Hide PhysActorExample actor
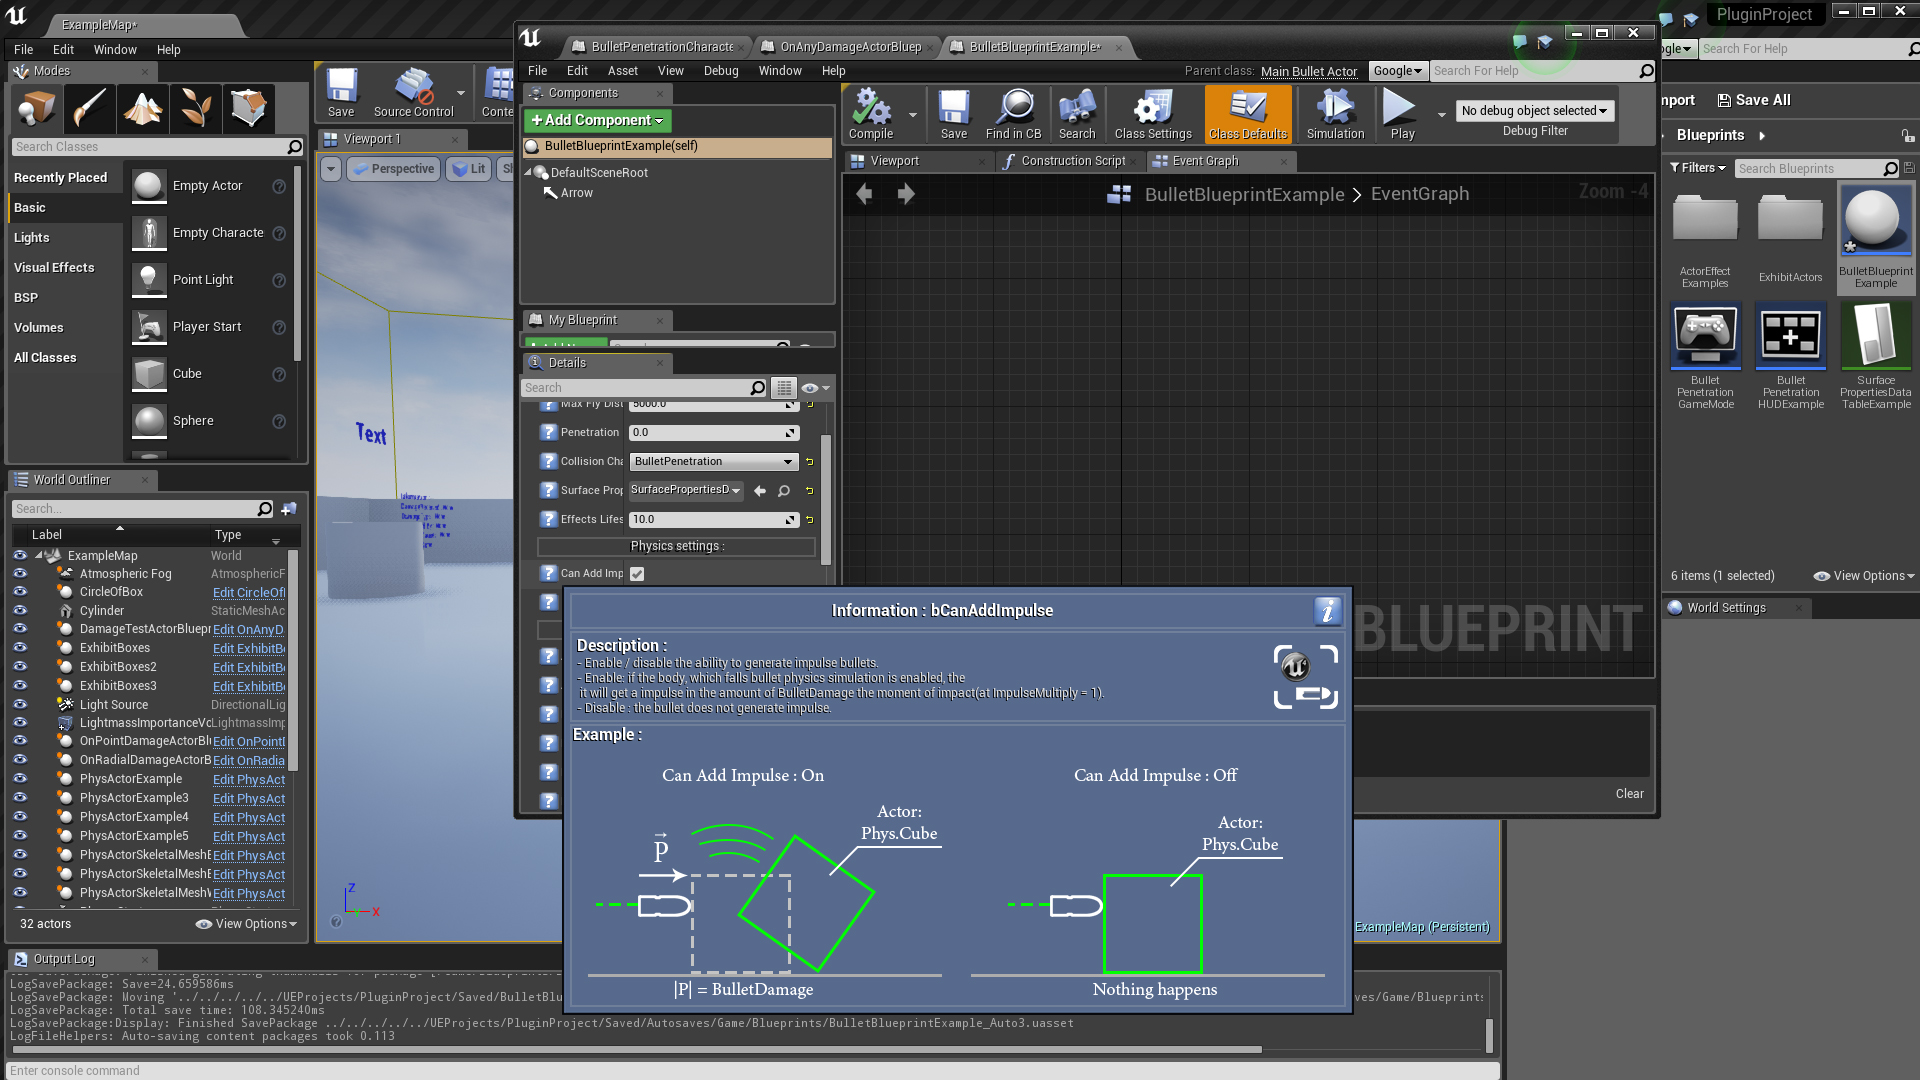 coord(20,779)
